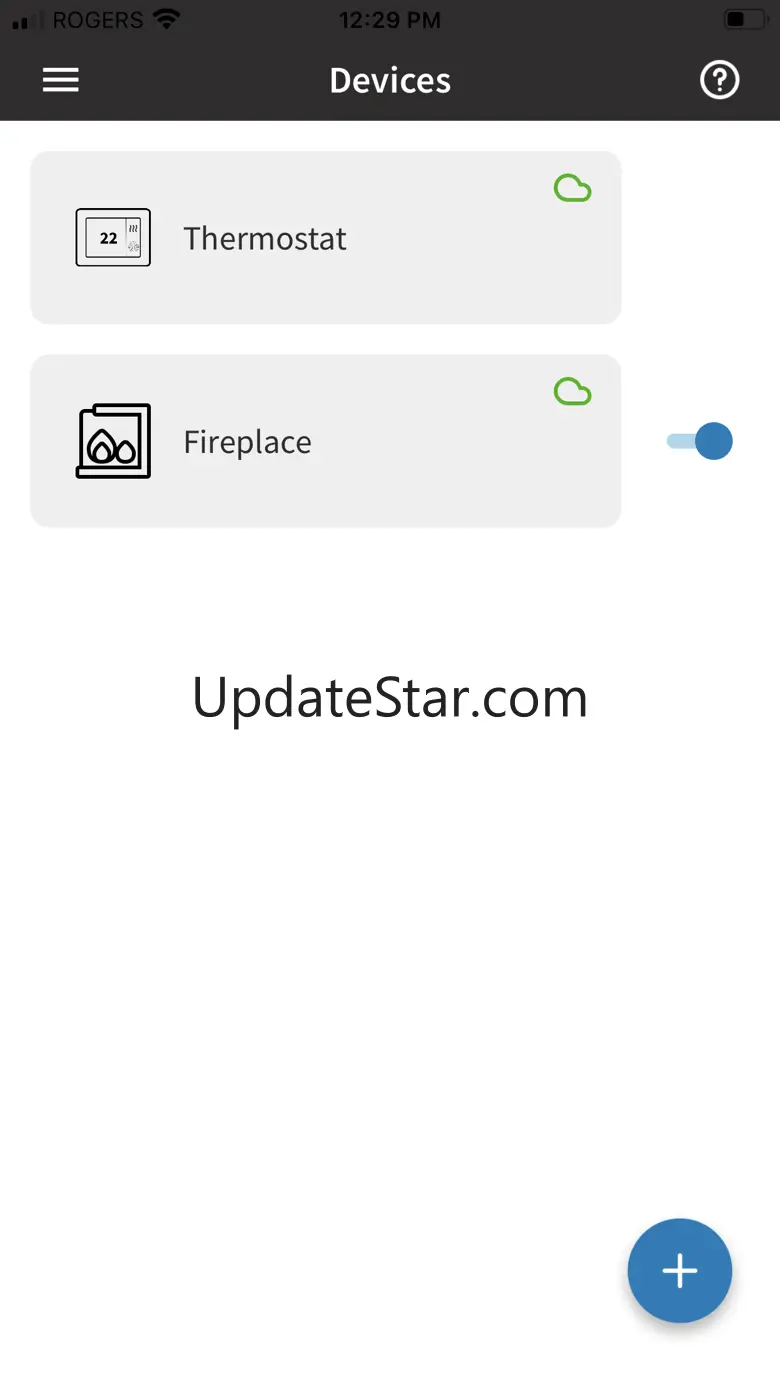Click the Fireplace label text
This screenshot has width=780, height=1387.
(x=247, y=442)
